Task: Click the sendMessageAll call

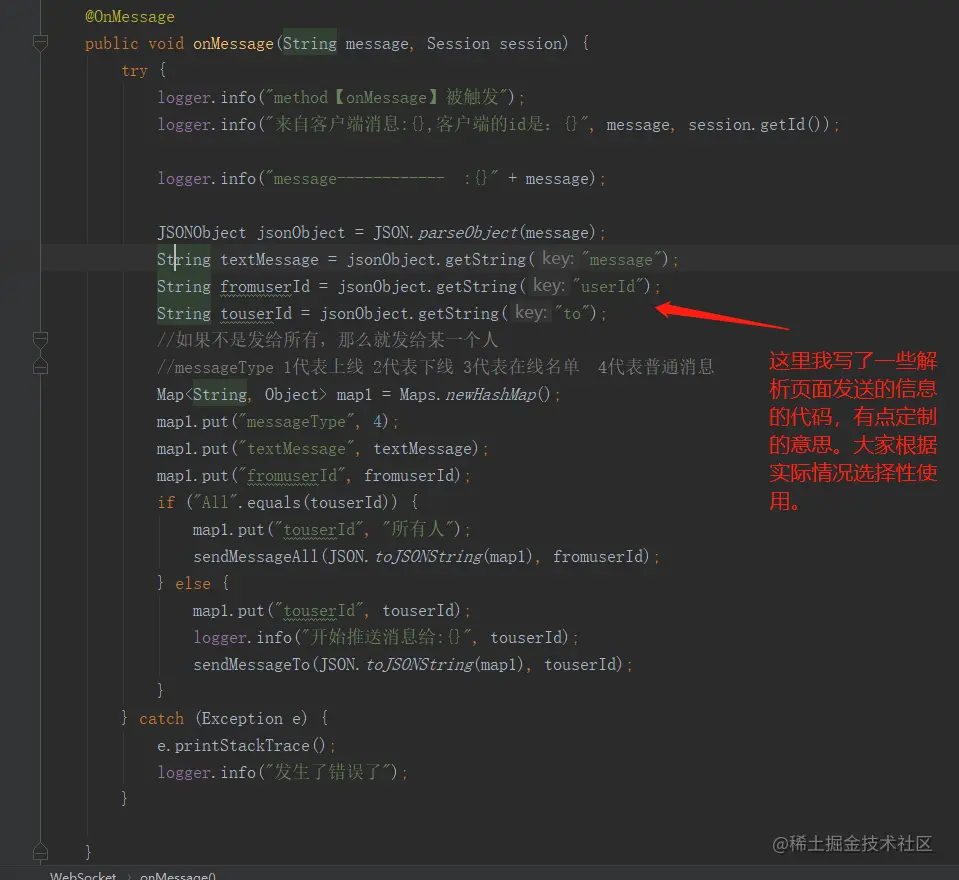Action: coord(256,556)
